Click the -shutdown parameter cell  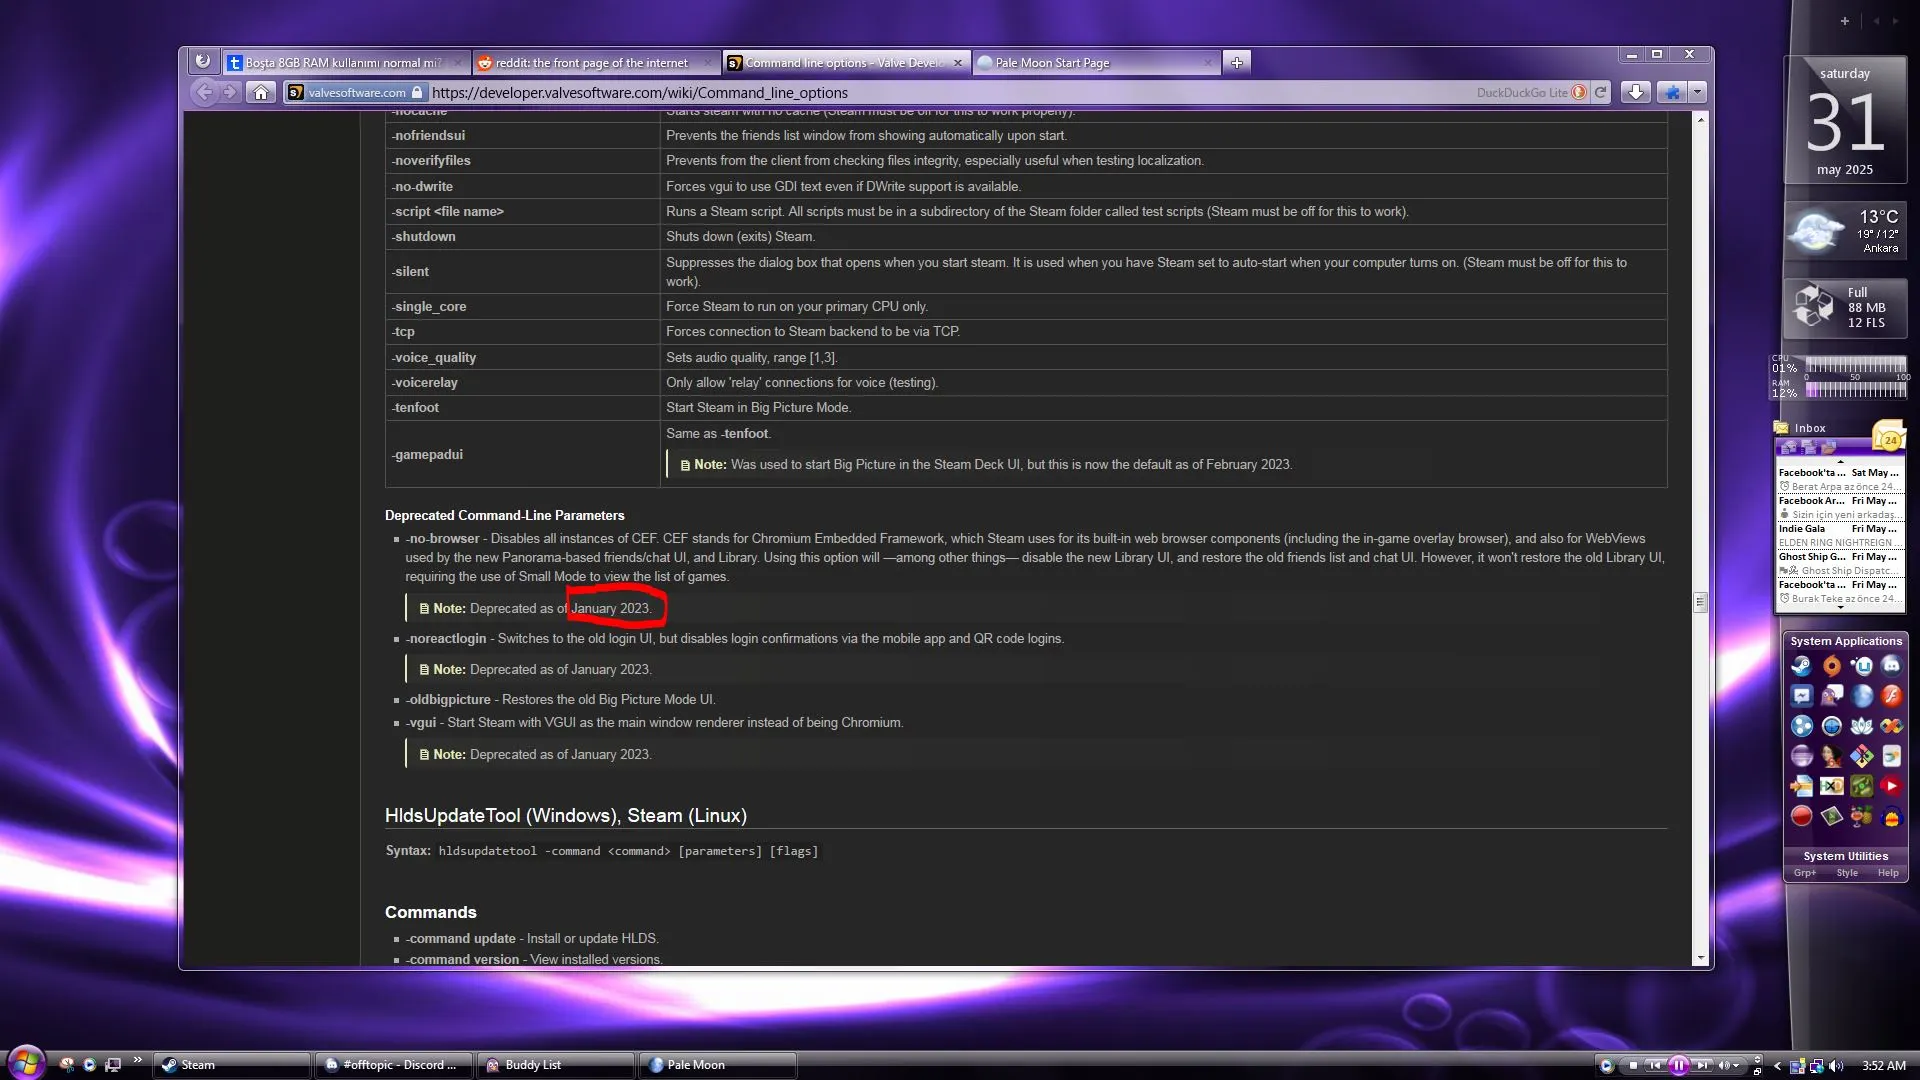tap(523, 236)
